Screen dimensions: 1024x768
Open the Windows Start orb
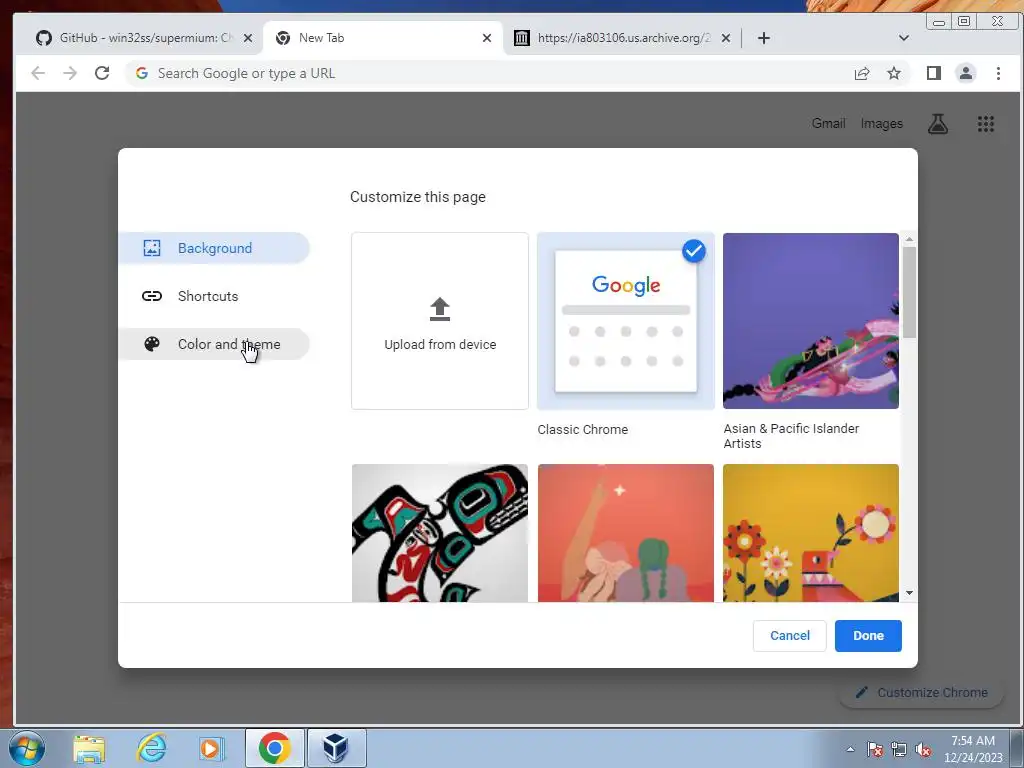point(27,748)
